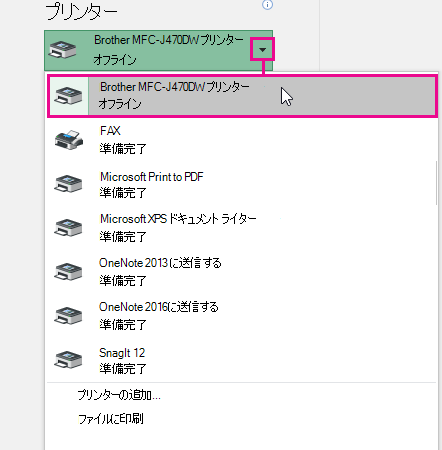Click the printer icon in the green selected printer box
This screenshot has width=442, height=450.
(x=62, y=50)
